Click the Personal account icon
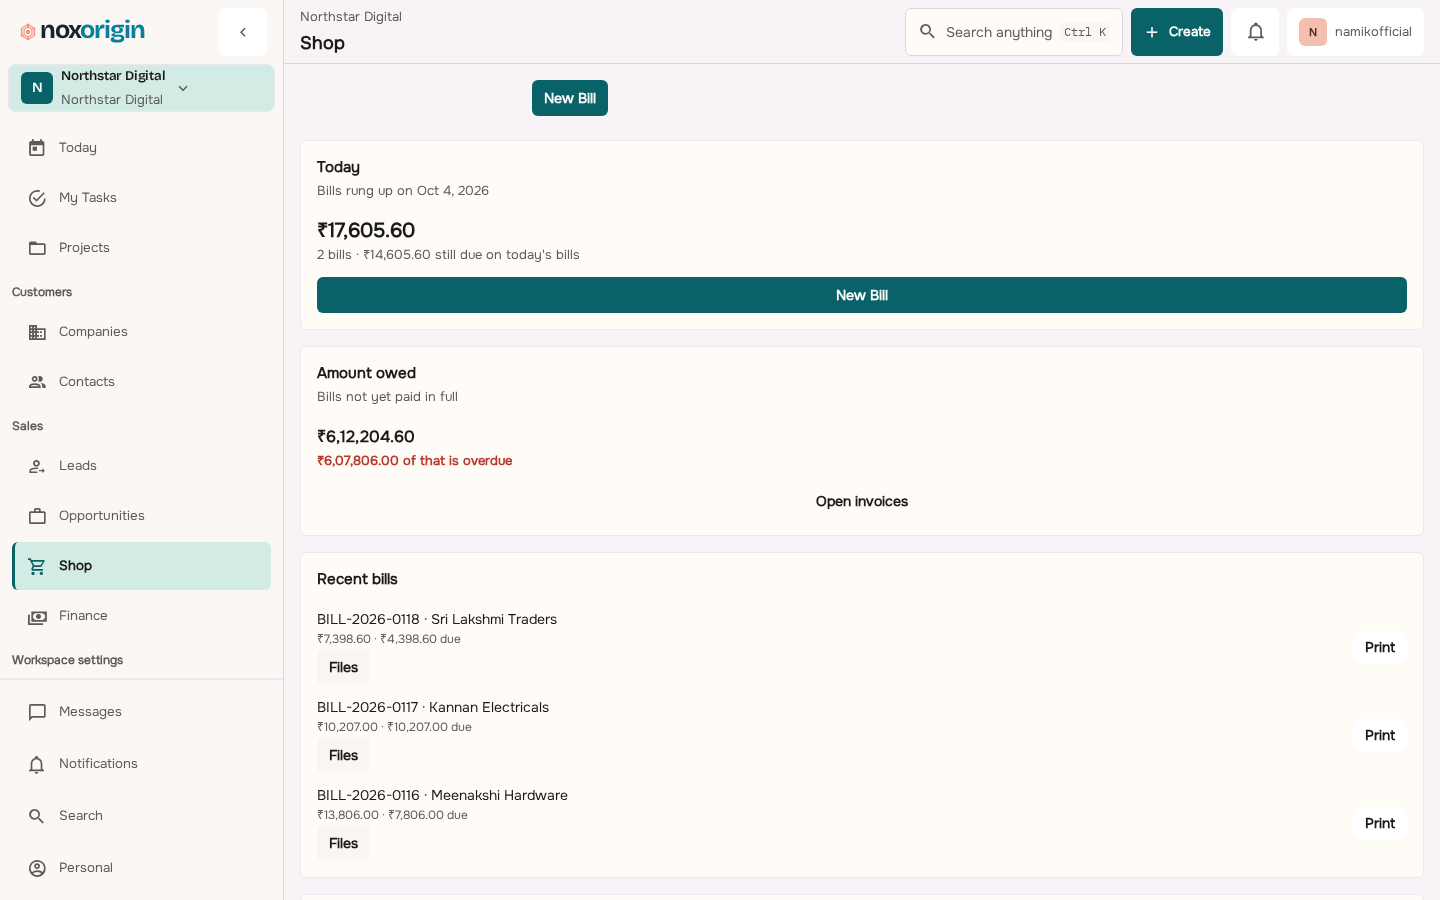Screen dimensions: 1440x900 pyautogui.click(x=37, y=868)
